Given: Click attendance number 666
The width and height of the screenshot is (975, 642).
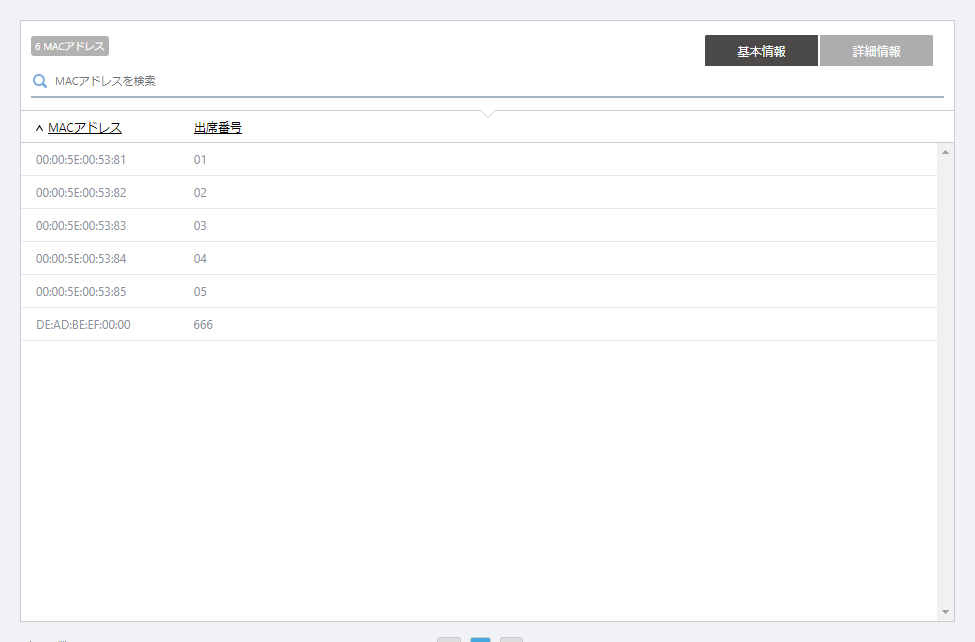Looking at the screenshot, I should pos(203,325).
